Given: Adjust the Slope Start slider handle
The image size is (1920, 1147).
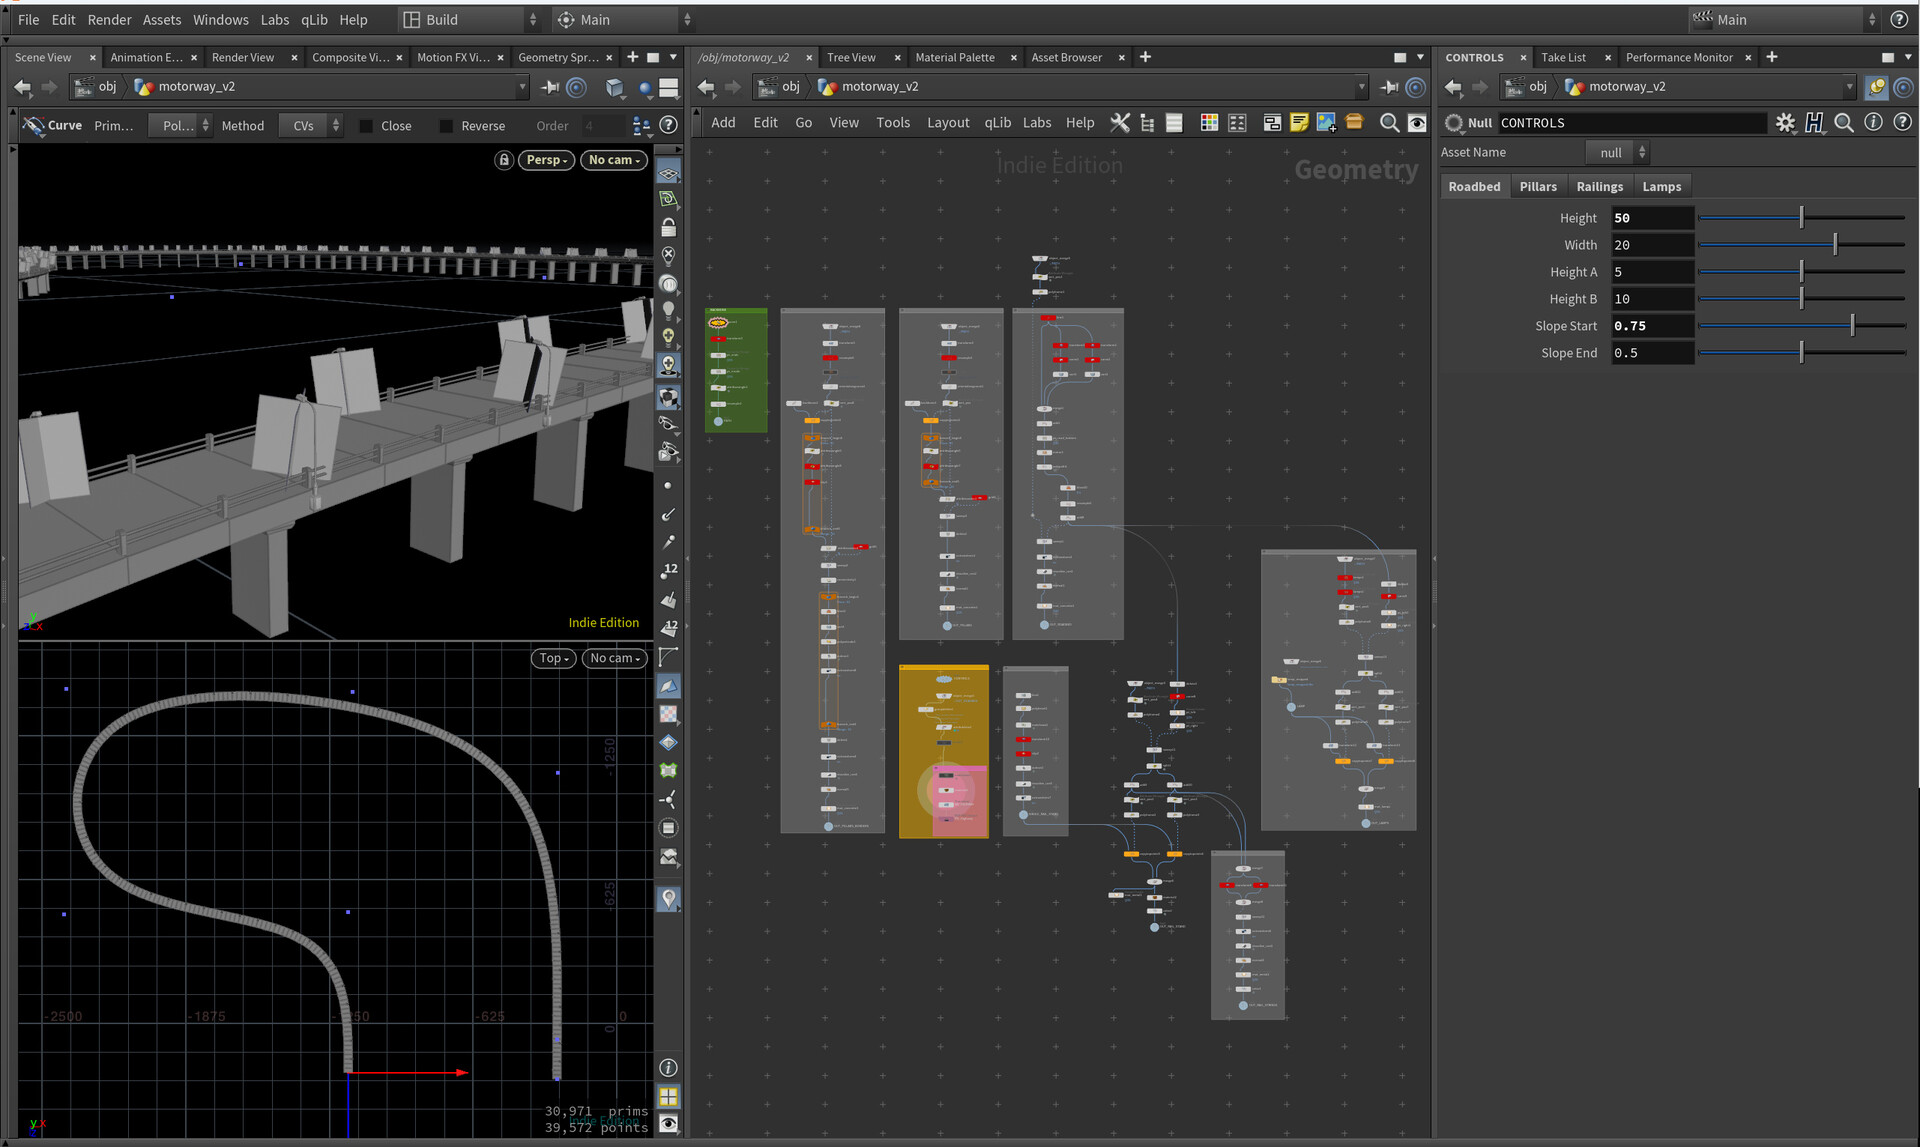Looking at the screenshot, I should 1852,326.
